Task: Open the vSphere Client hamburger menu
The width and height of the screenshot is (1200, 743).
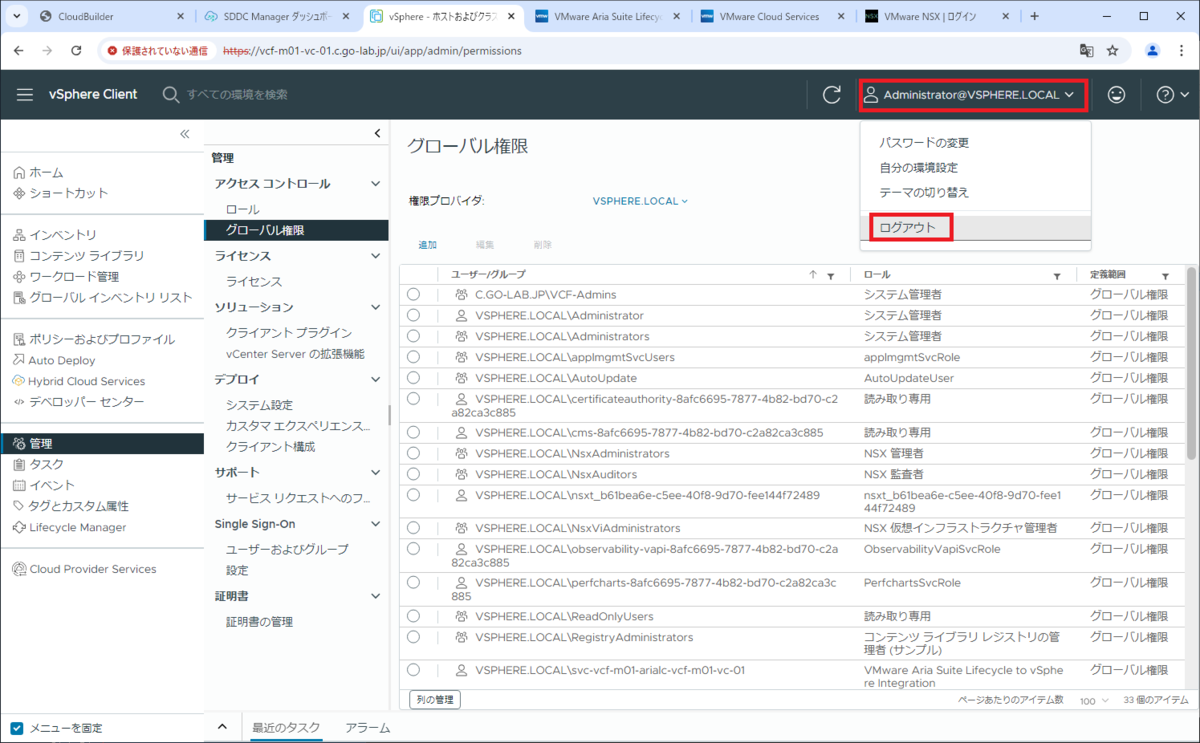Action: [x=25, y=94]
